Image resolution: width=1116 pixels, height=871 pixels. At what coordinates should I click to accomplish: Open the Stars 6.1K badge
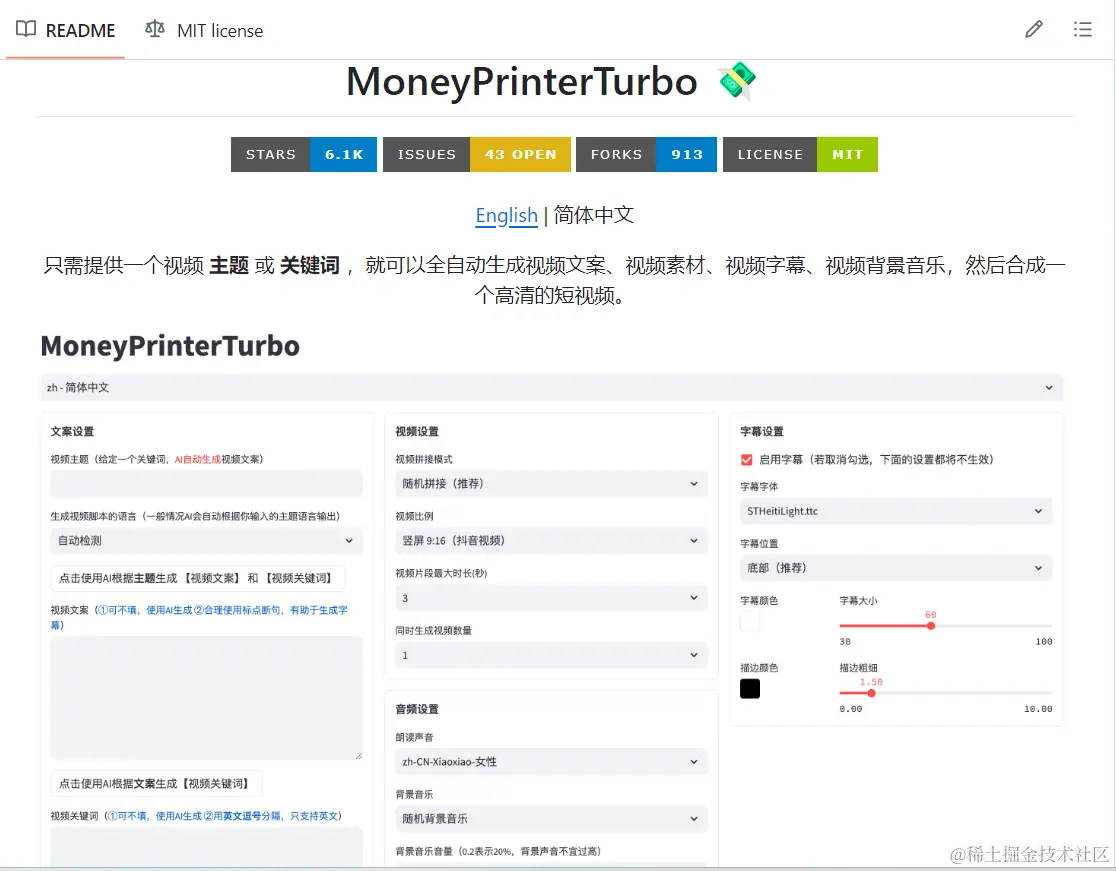[304, 154]
